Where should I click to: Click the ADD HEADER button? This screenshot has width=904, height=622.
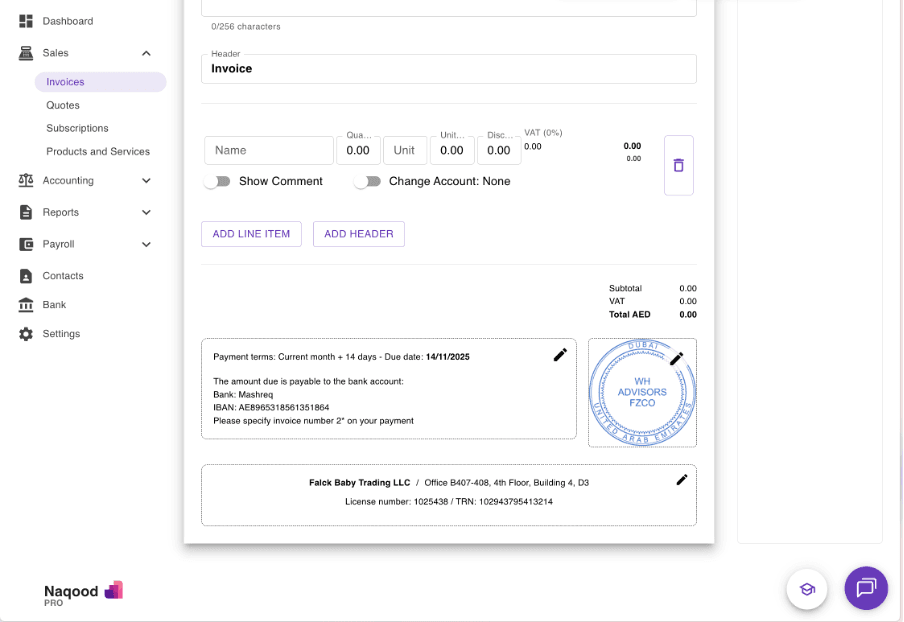pos(359,234)
